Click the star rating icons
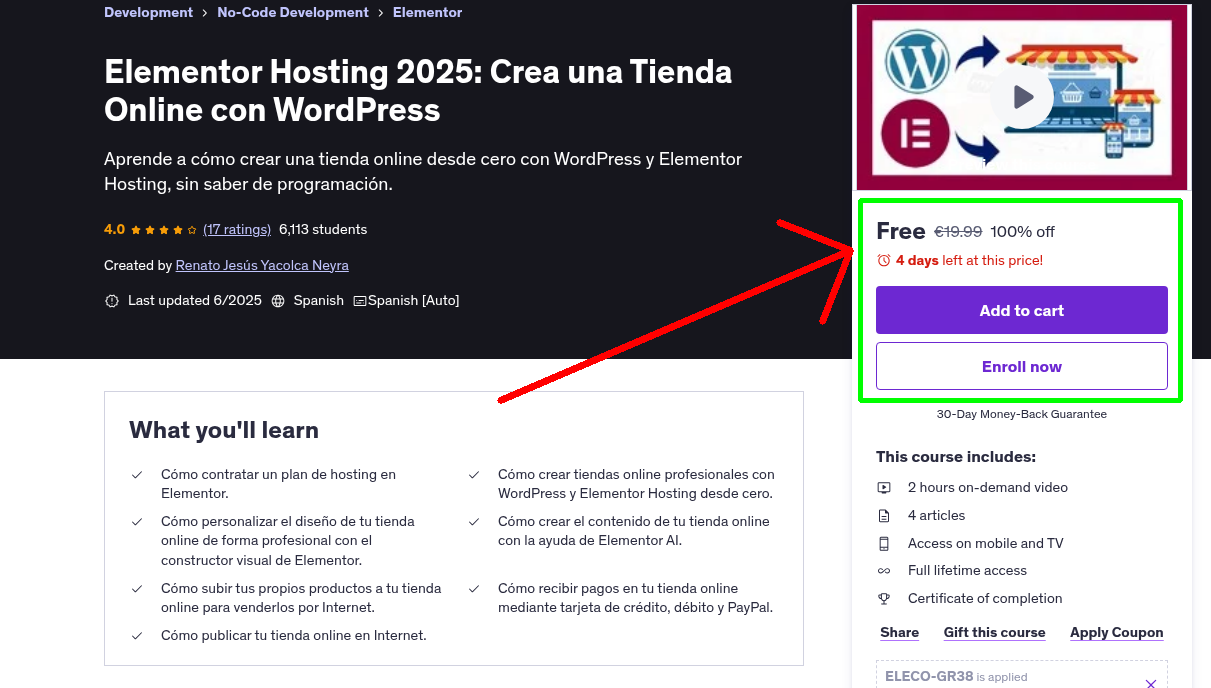The image size is (1211, 688). (164, 229)
